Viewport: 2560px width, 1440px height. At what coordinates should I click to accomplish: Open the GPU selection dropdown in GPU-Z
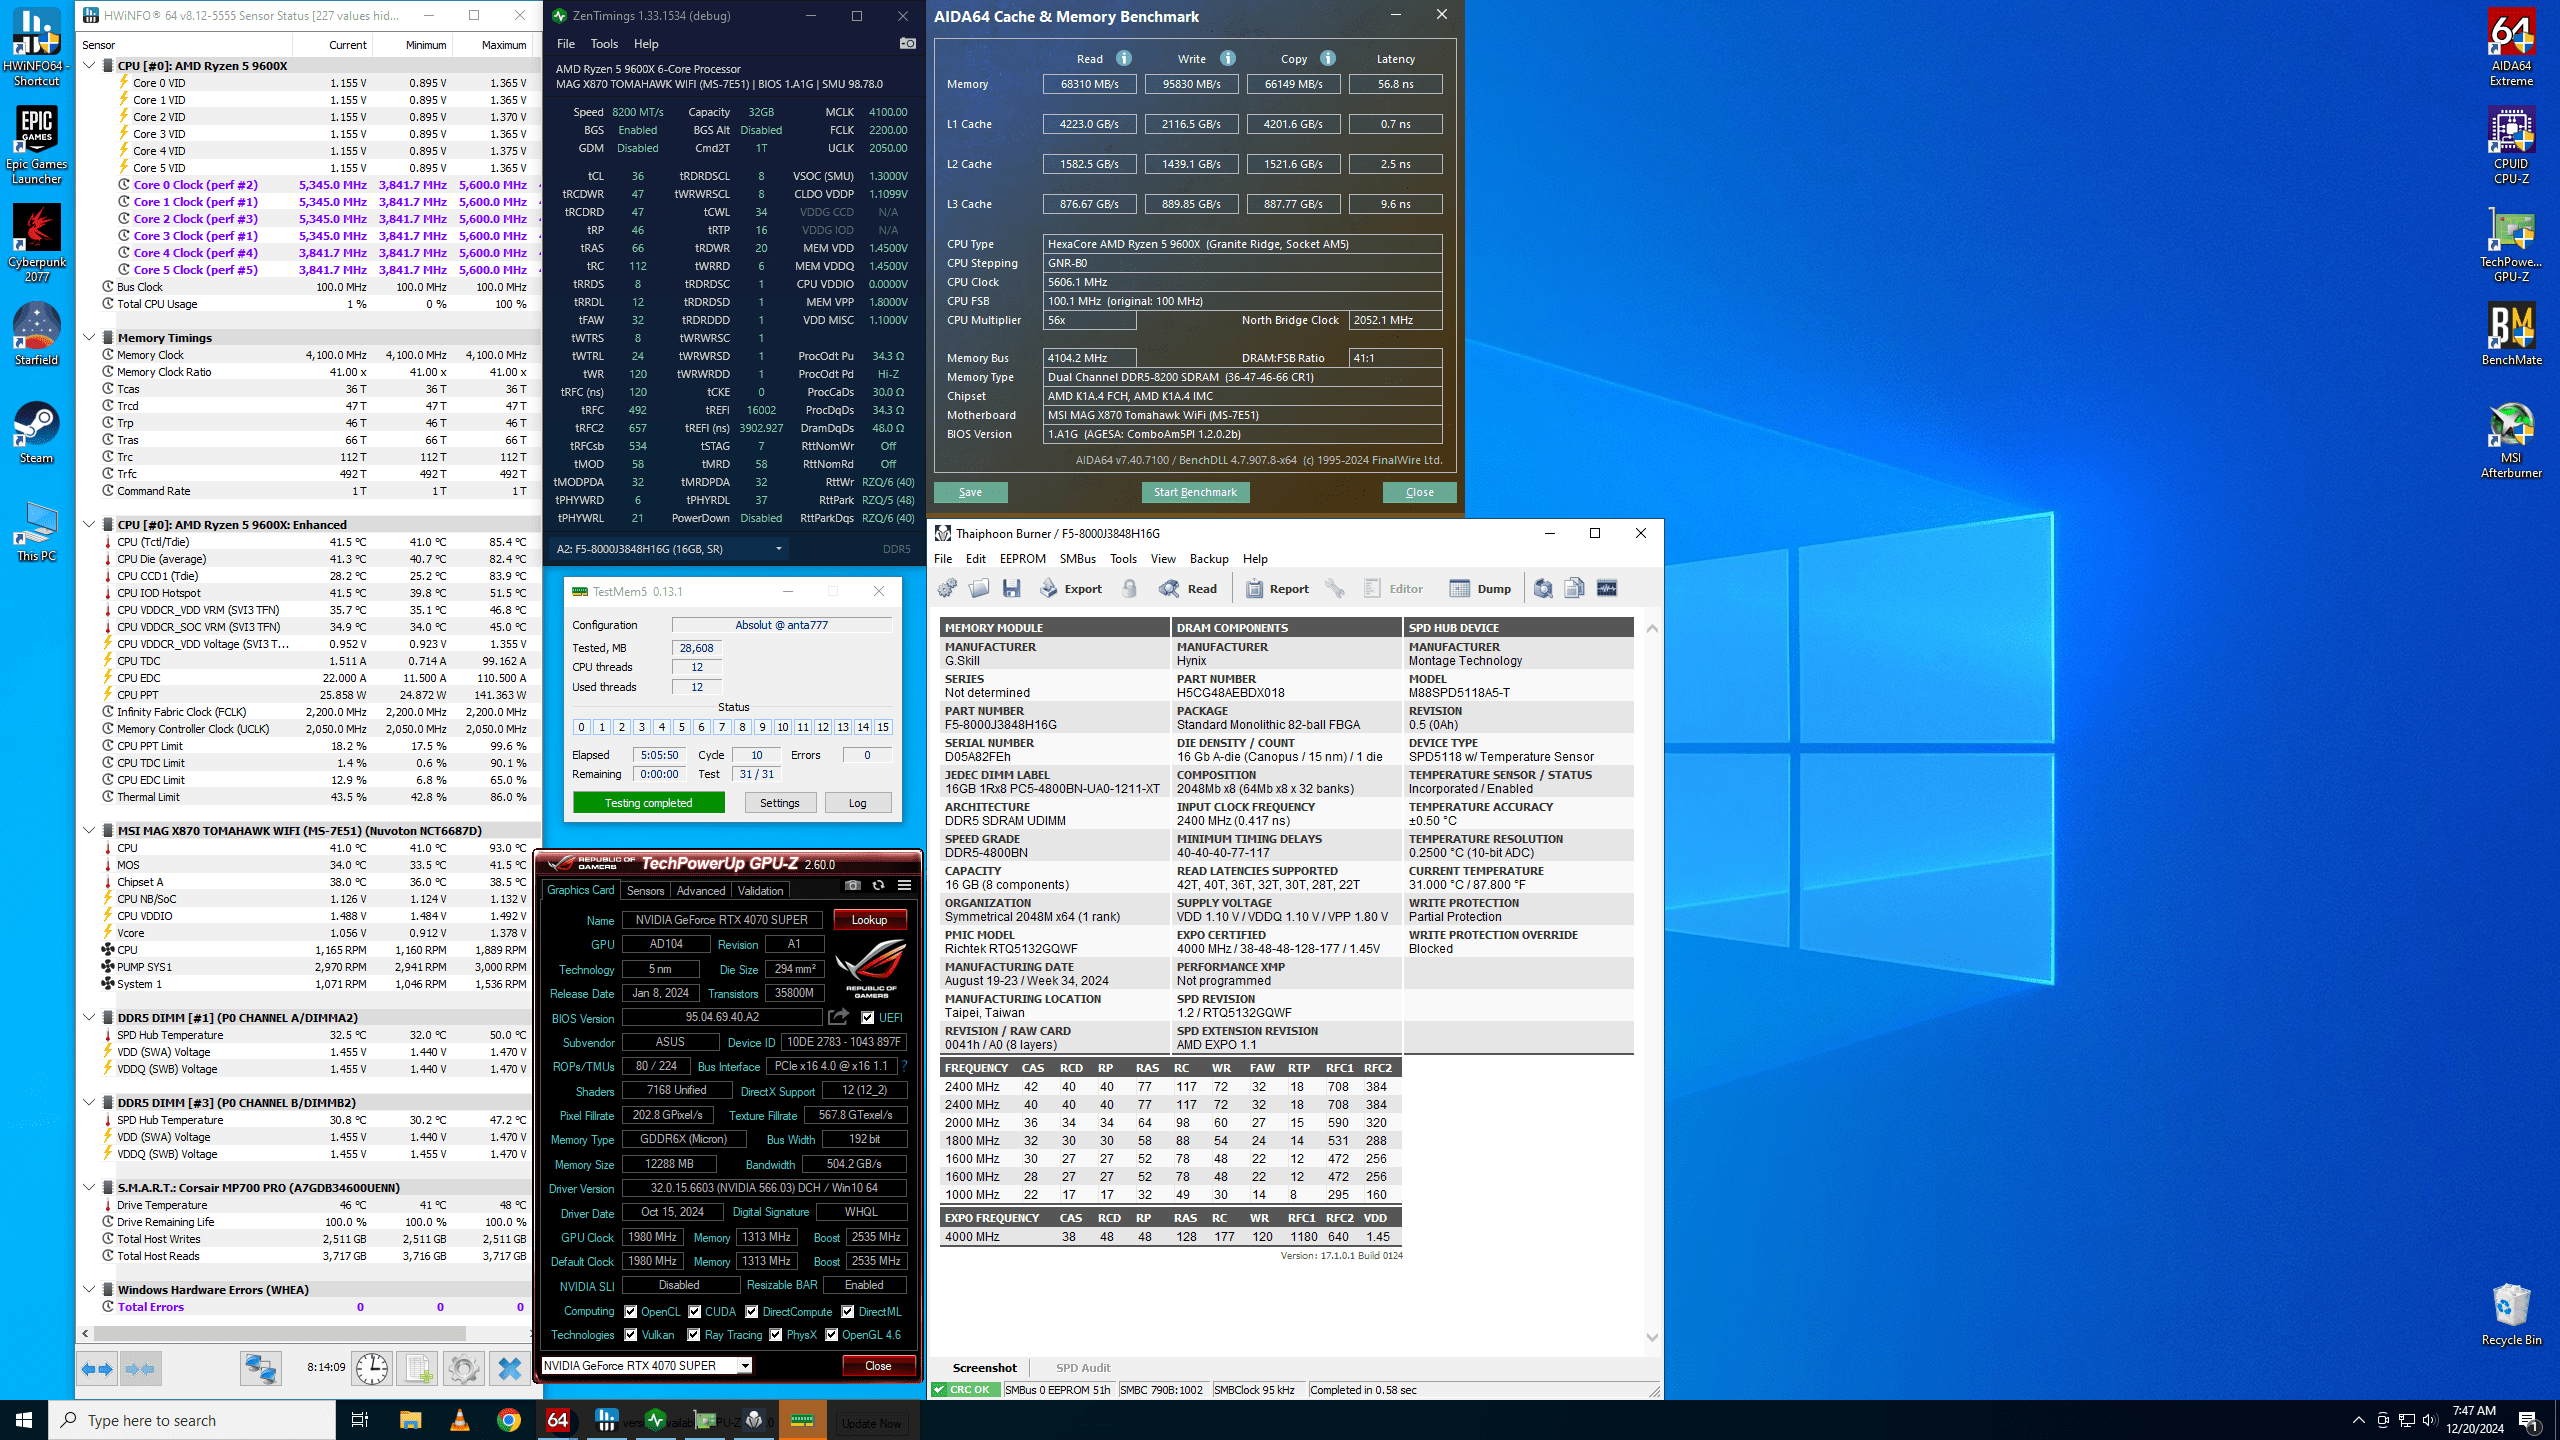745,1366
